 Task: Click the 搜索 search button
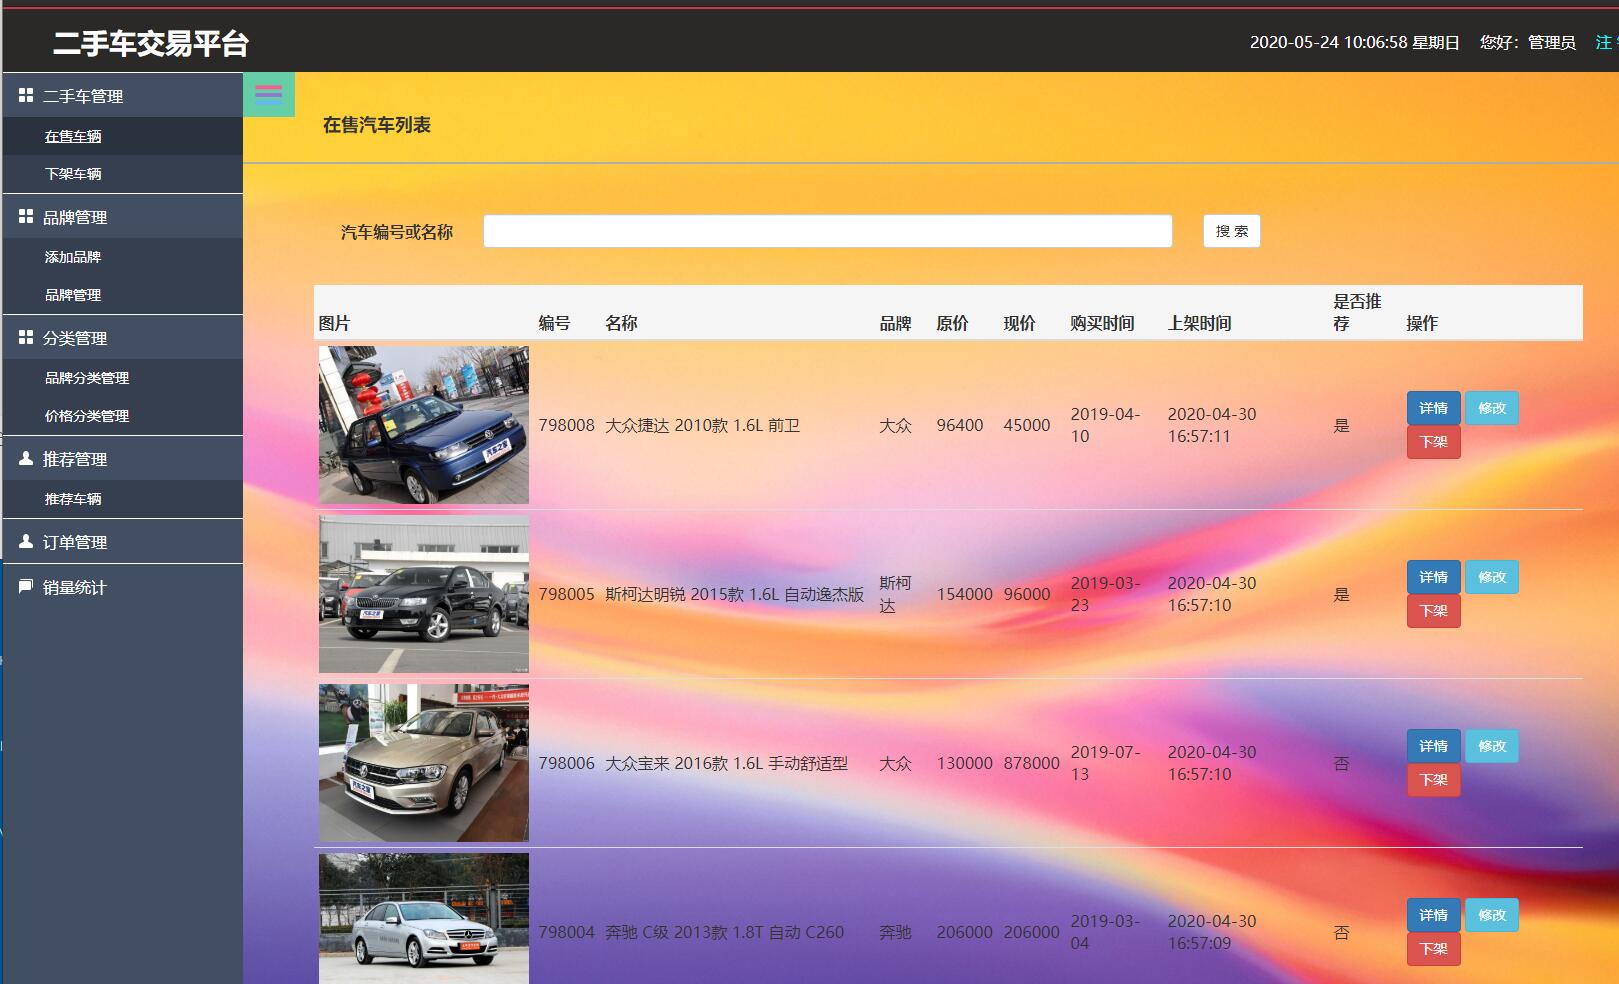point(1231,230)
